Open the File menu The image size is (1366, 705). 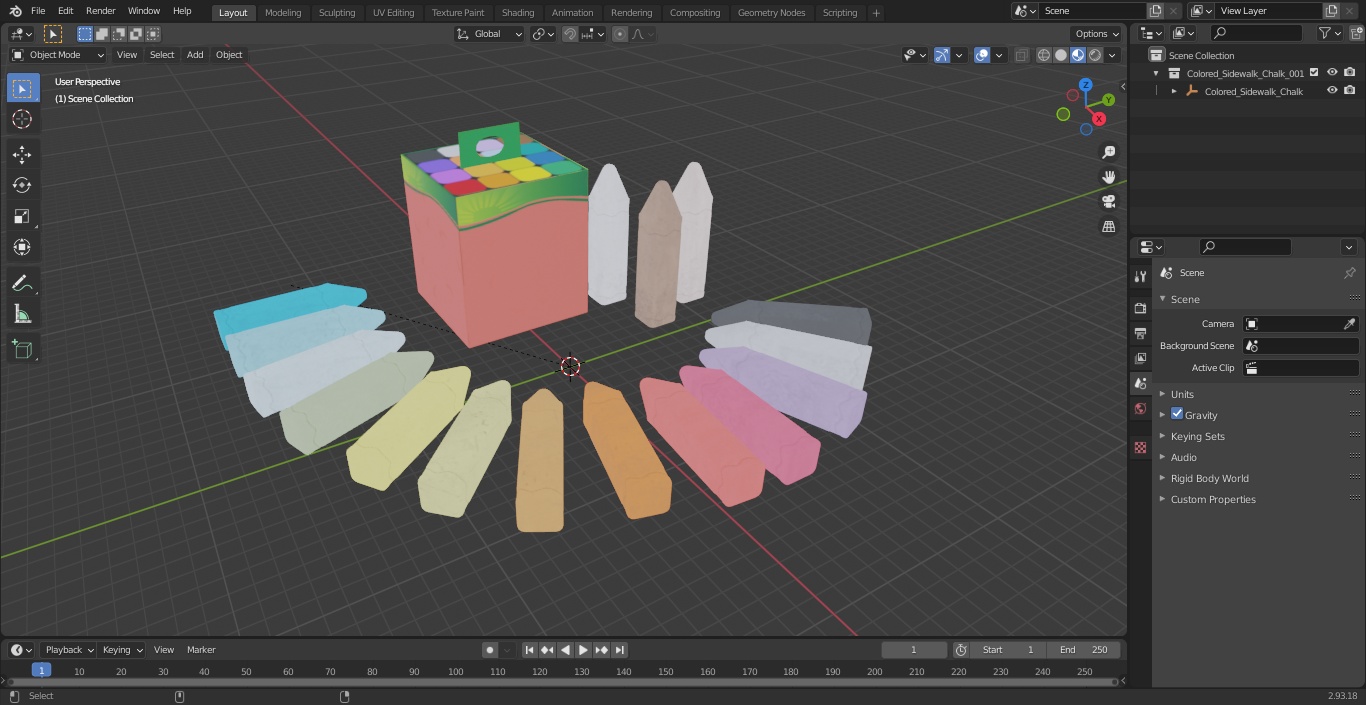coord(38,11)
